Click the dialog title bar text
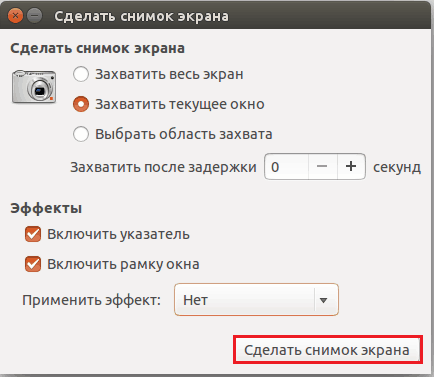 point(141,16)
